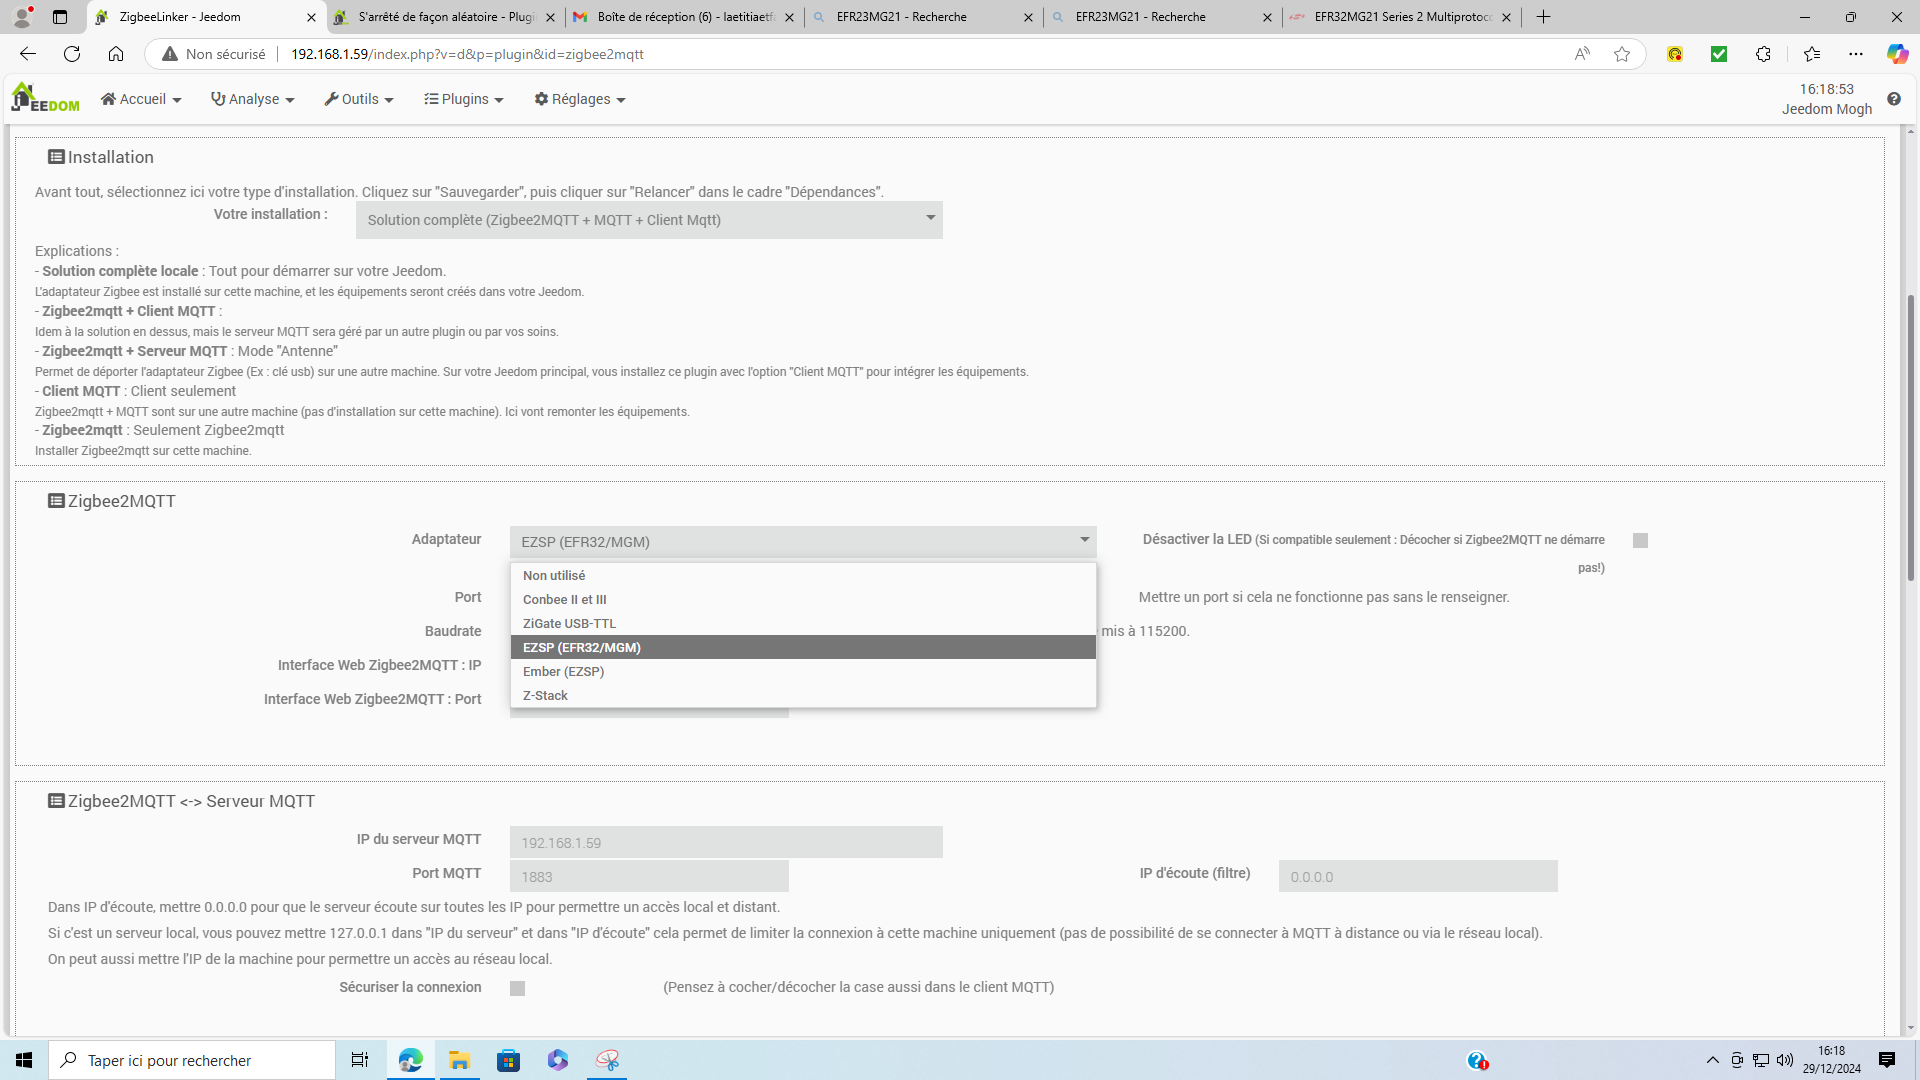Add page to favorites star icon

click(x=1622, y=54)
